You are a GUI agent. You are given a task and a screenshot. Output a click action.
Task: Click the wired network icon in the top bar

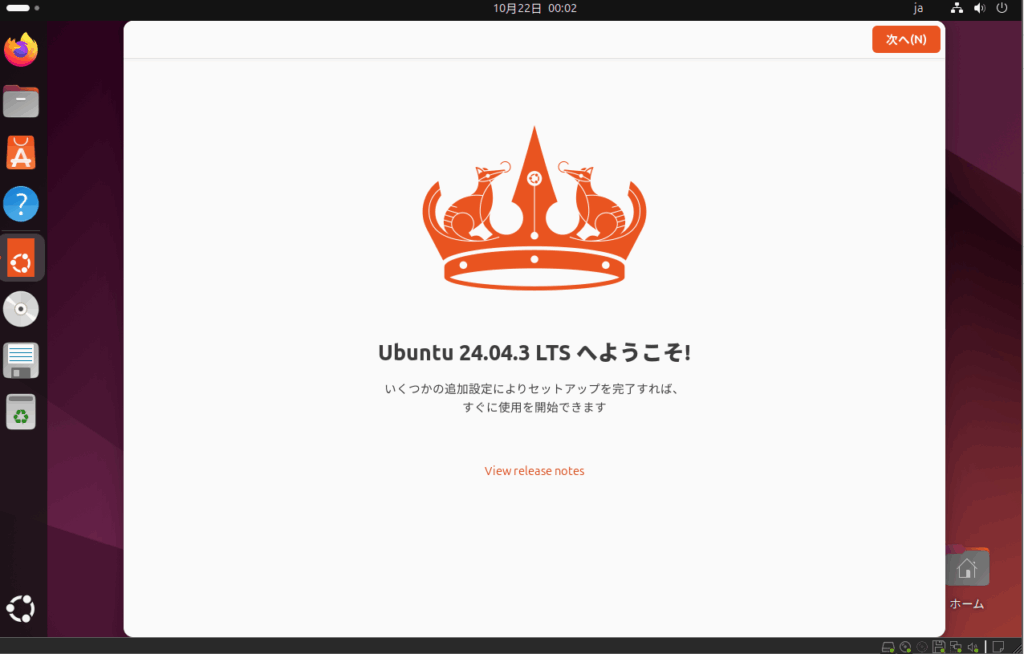957,8
